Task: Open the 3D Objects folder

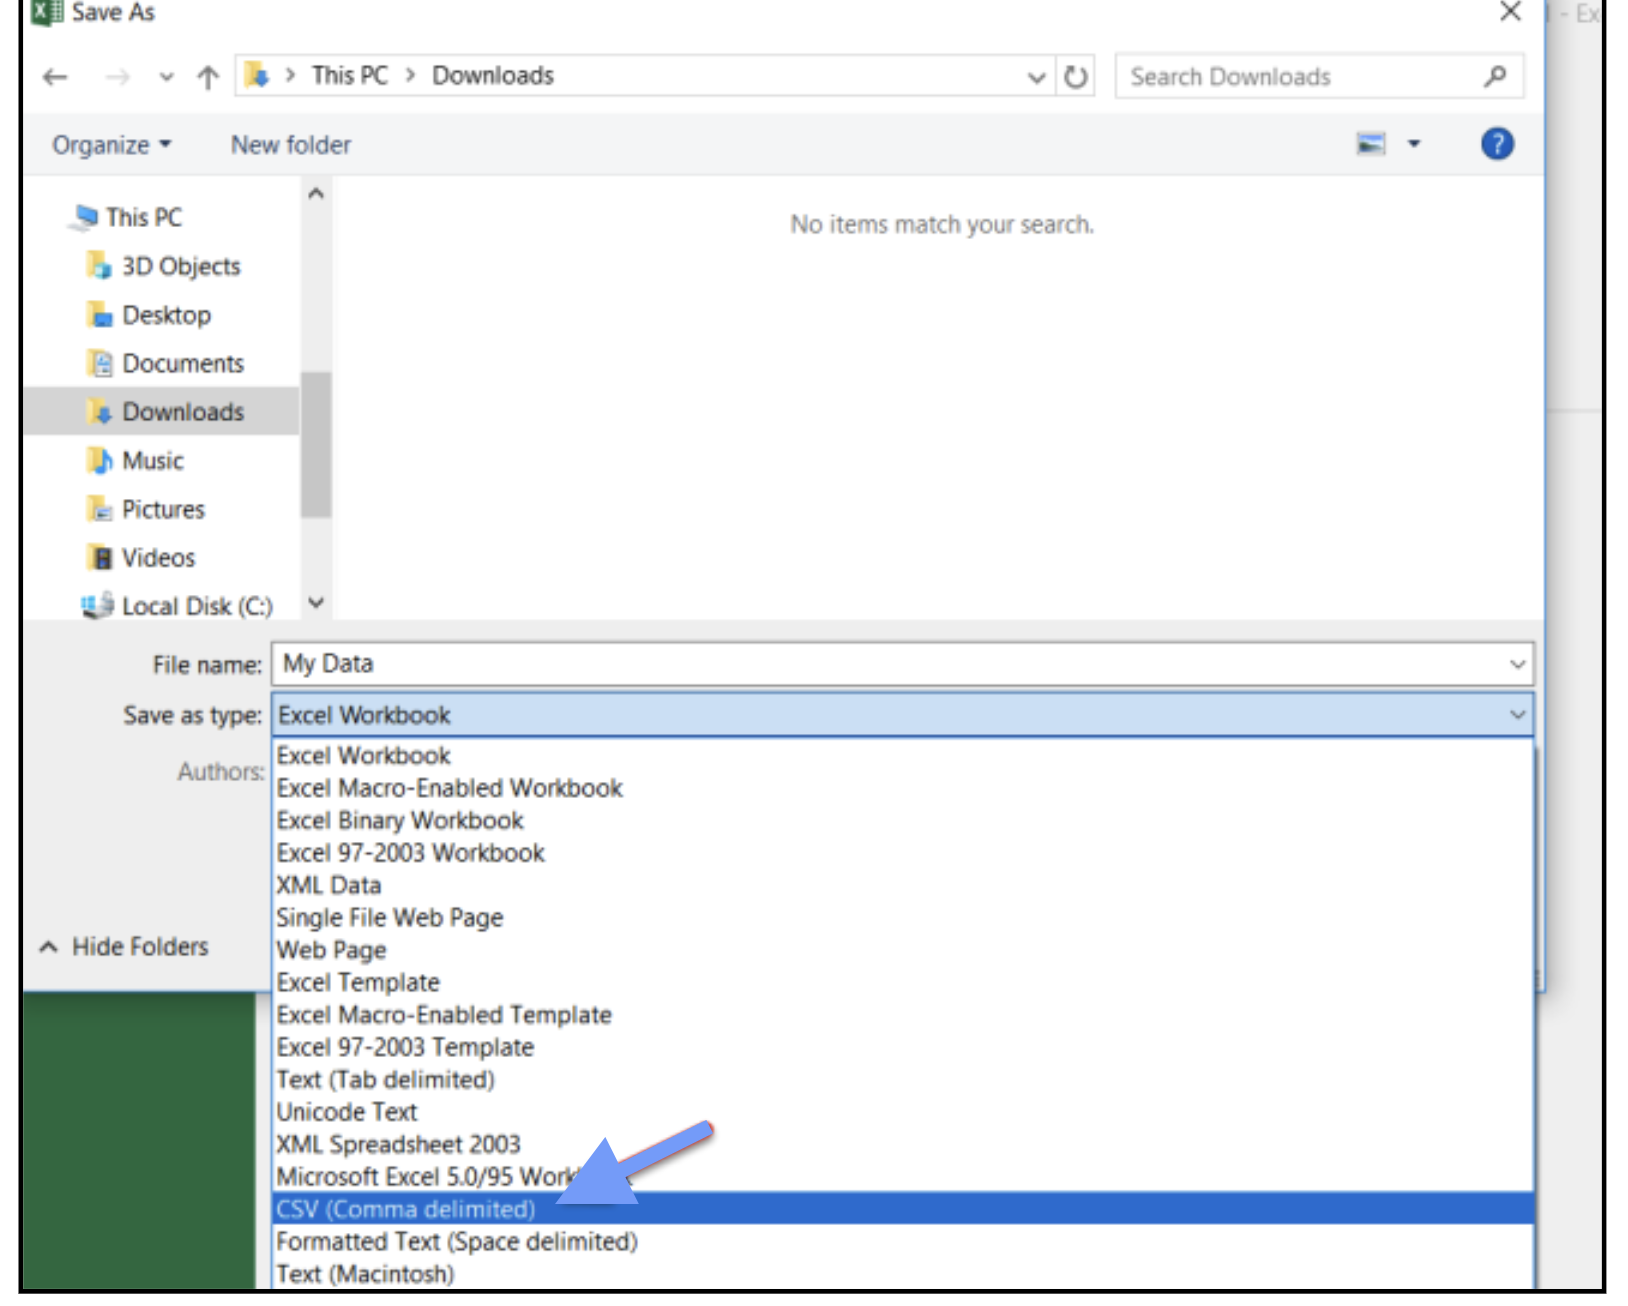Action: [x=181, y=266]
